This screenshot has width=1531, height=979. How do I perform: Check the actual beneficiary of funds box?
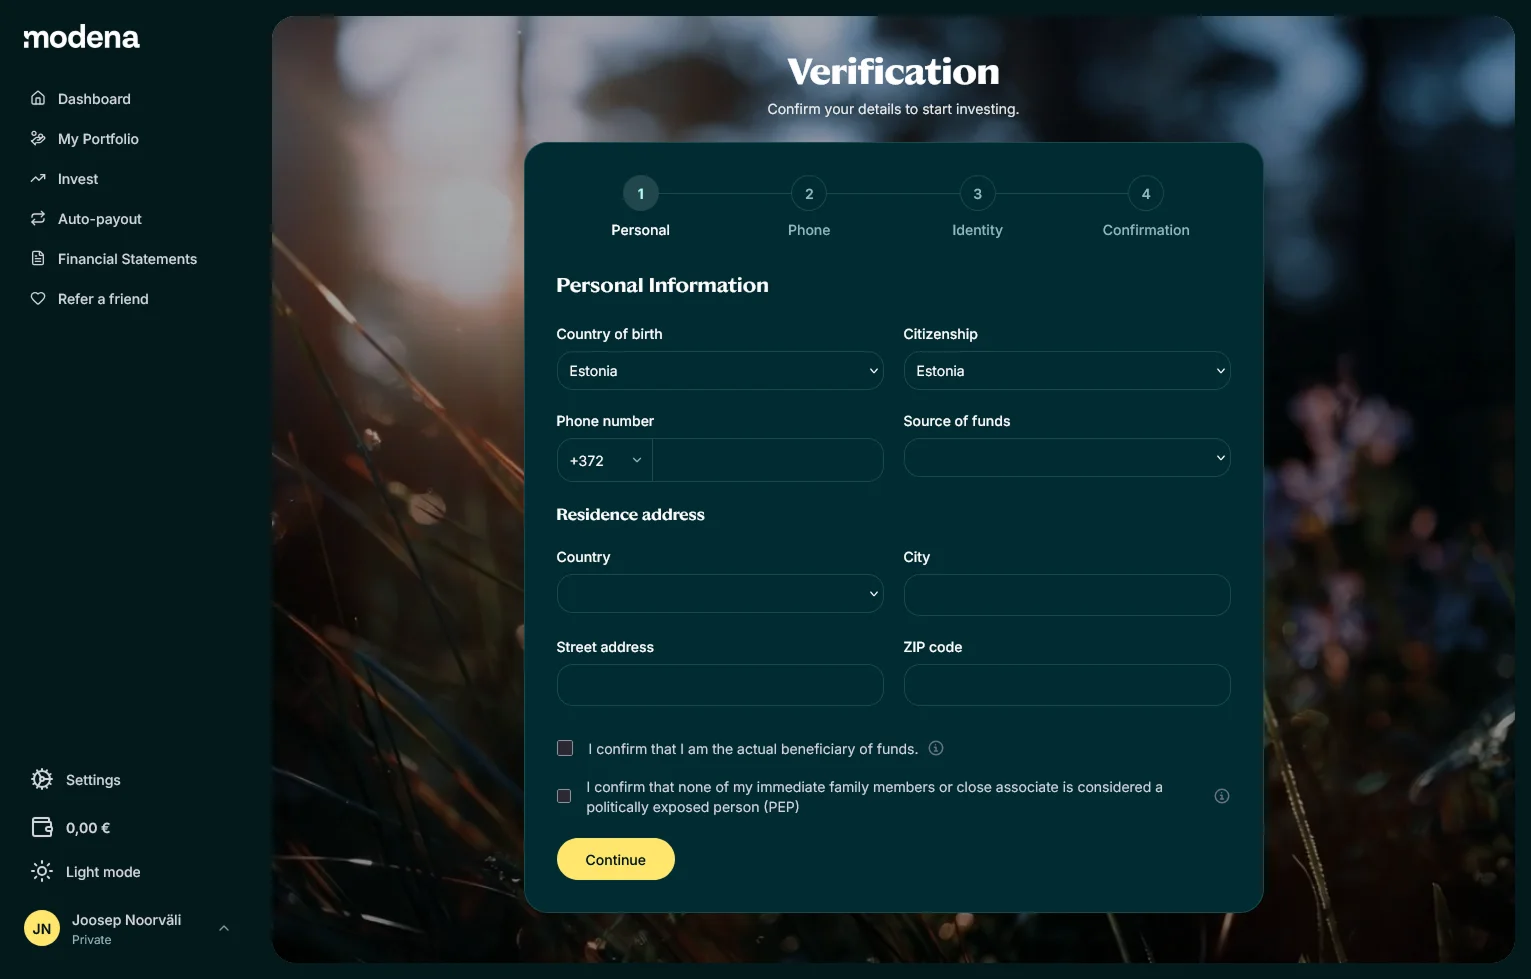[565, 748]
